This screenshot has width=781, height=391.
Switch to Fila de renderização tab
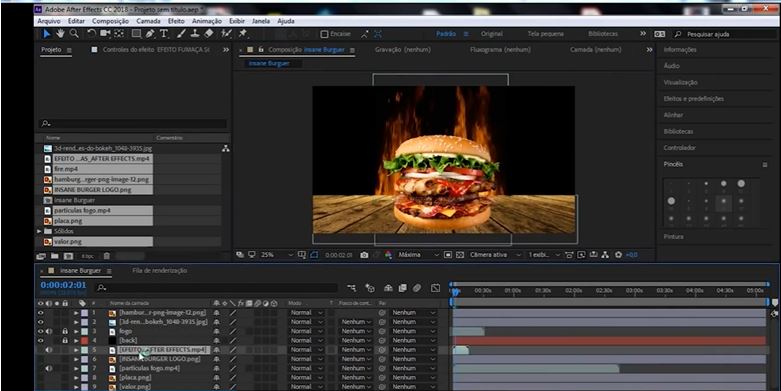(159, 270)
